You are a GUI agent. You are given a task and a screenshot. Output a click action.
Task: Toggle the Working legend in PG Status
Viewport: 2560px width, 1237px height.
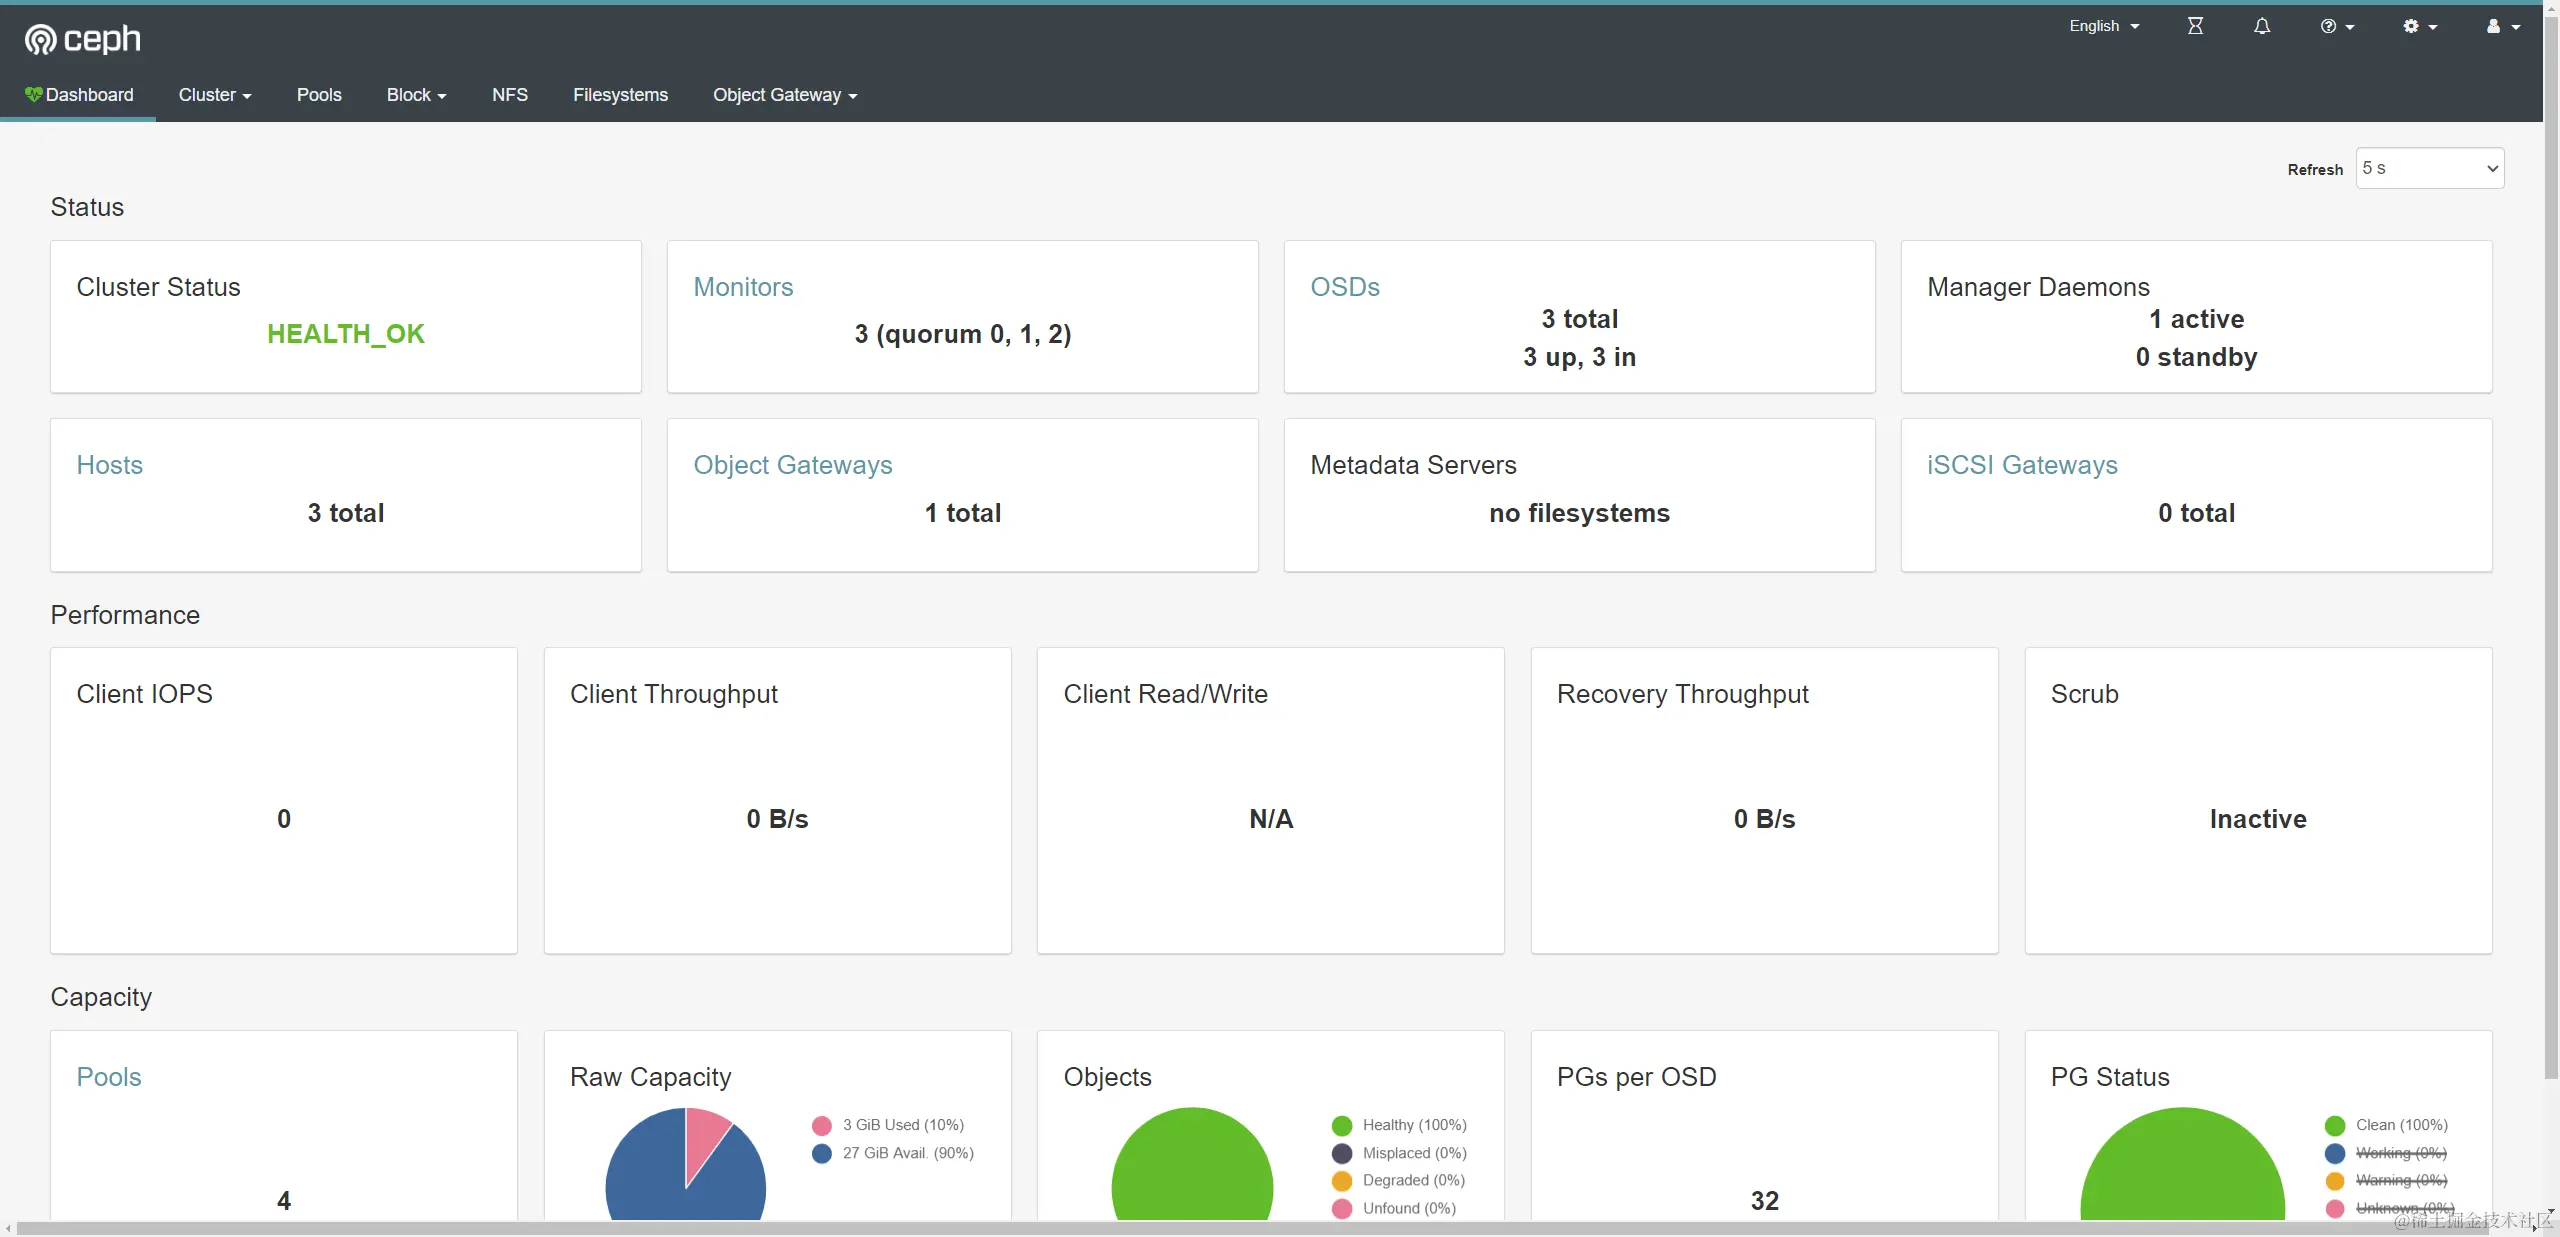[2400, 1153]
